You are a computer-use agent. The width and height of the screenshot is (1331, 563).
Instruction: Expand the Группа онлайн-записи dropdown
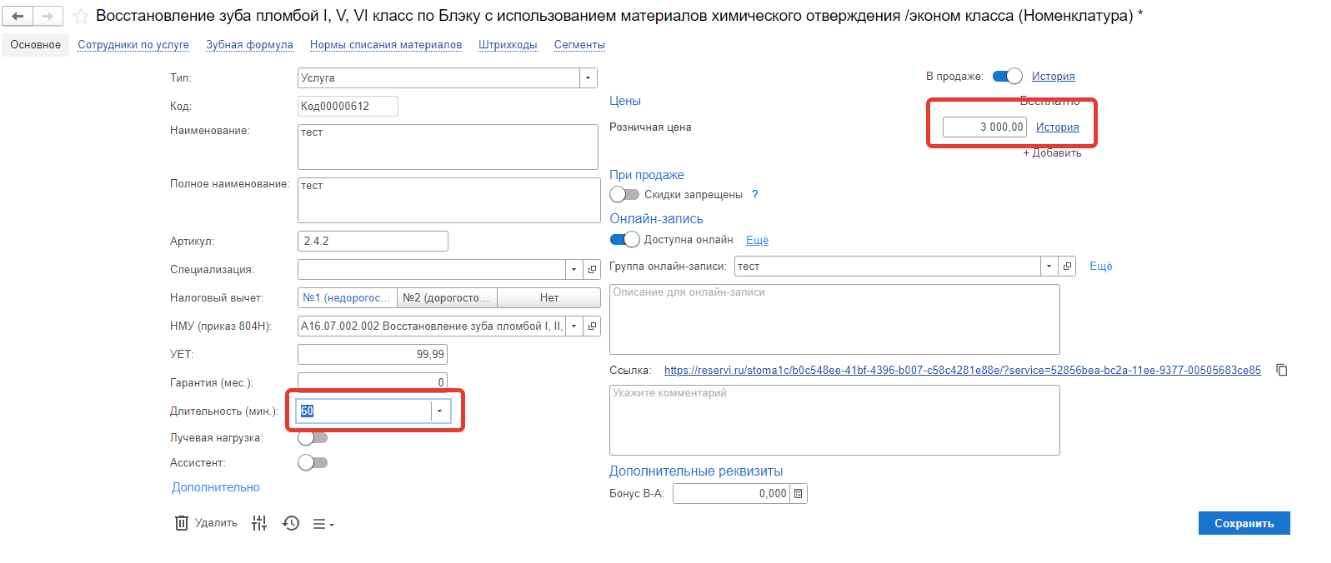coord(1049,266)
